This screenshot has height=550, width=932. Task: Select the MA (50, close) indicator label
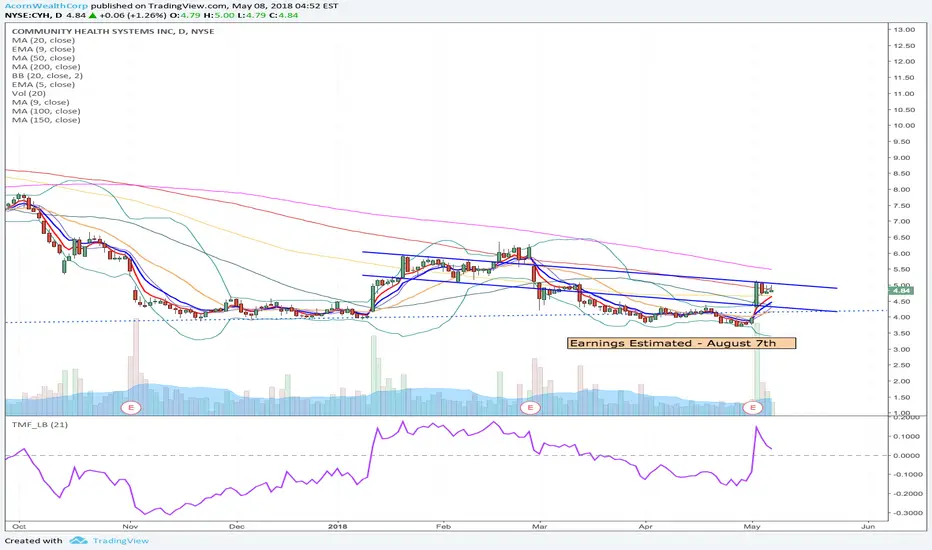click(x=43, y=58)
